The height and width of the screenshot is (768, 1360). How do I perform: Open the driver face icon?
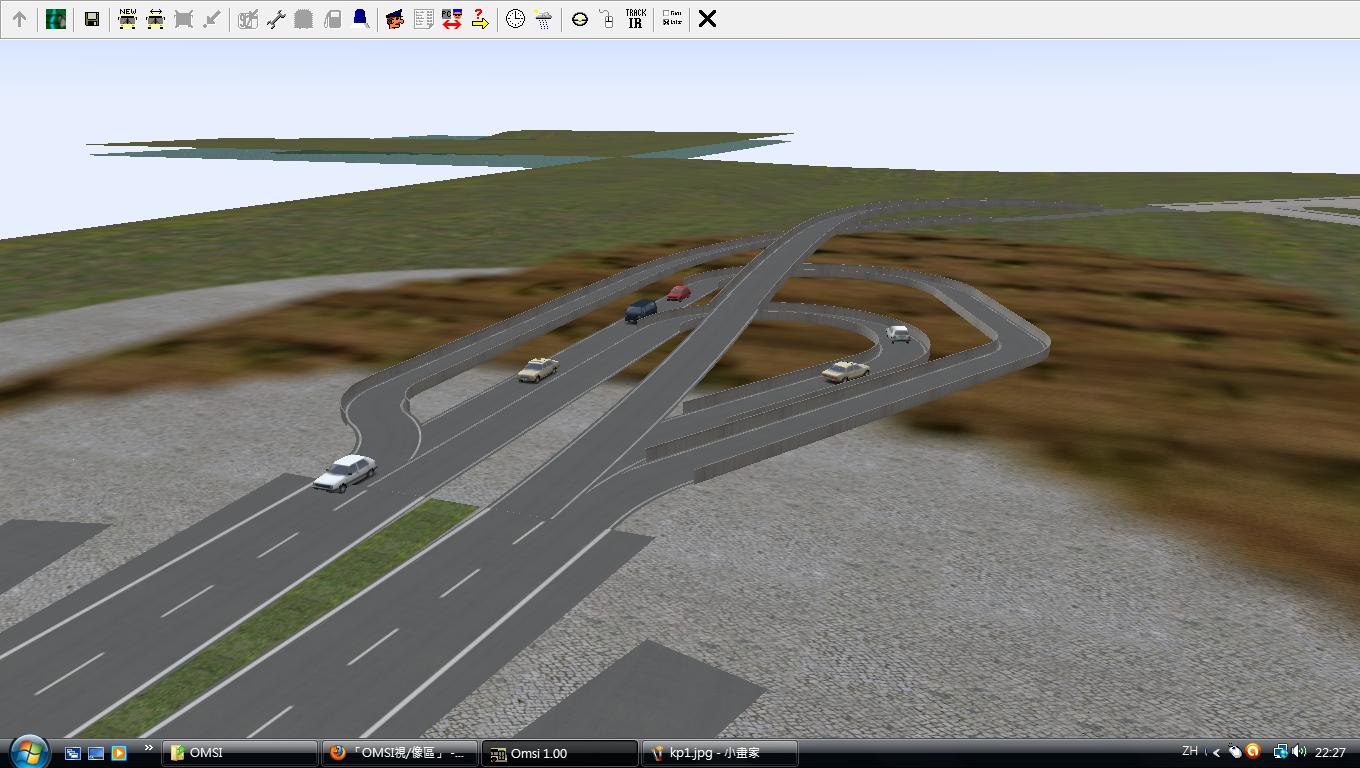(x=395, y=19)
